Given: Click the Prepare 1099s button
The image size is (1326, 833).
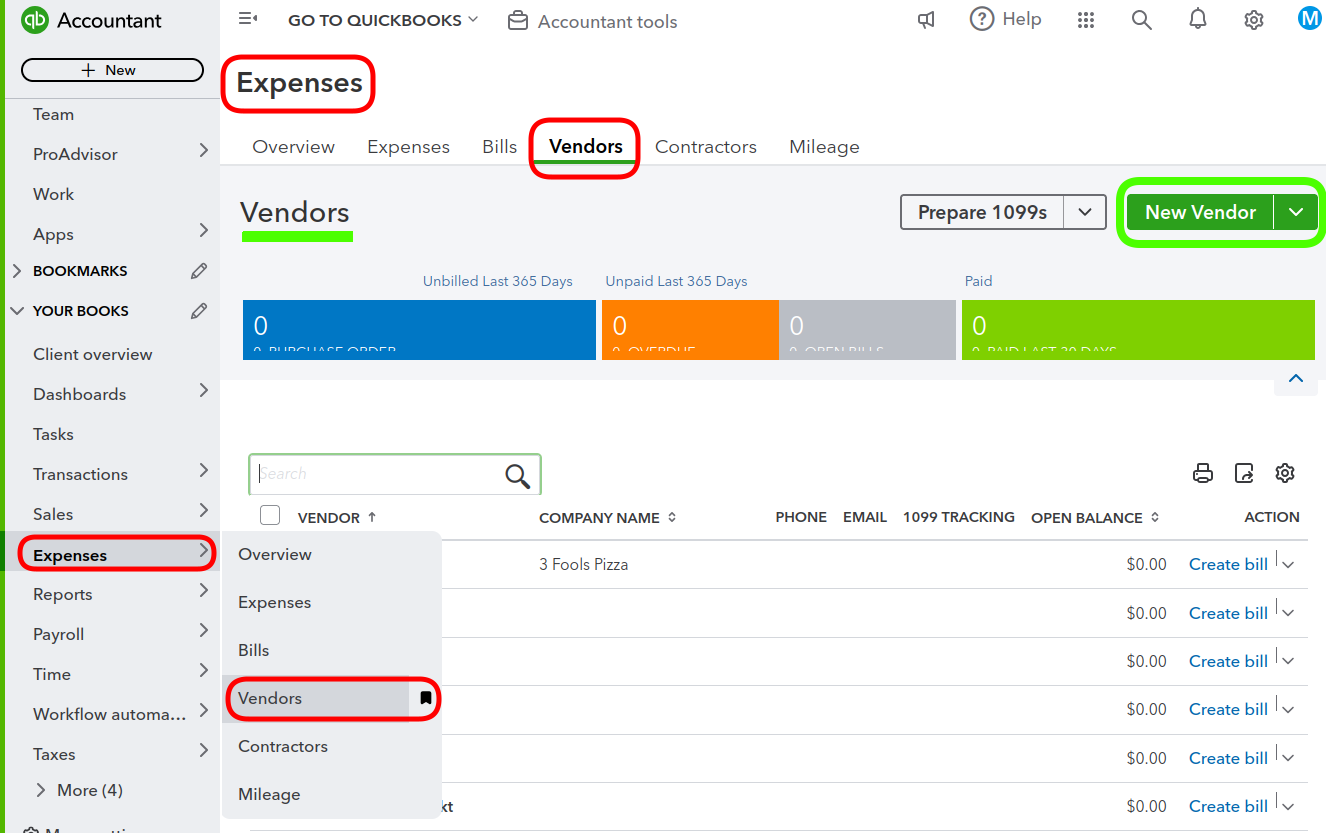Looking at the screenshot, I should click(982, 212).
